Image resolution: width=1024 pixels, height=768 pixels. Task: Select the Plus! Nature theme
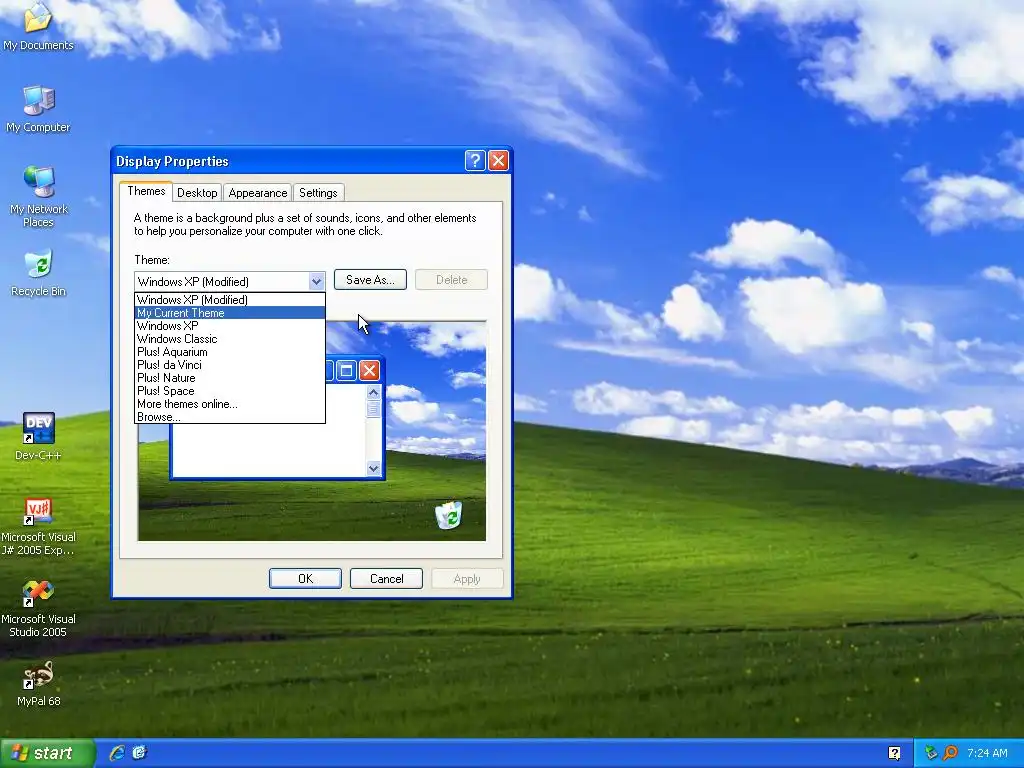click(230, 378)
